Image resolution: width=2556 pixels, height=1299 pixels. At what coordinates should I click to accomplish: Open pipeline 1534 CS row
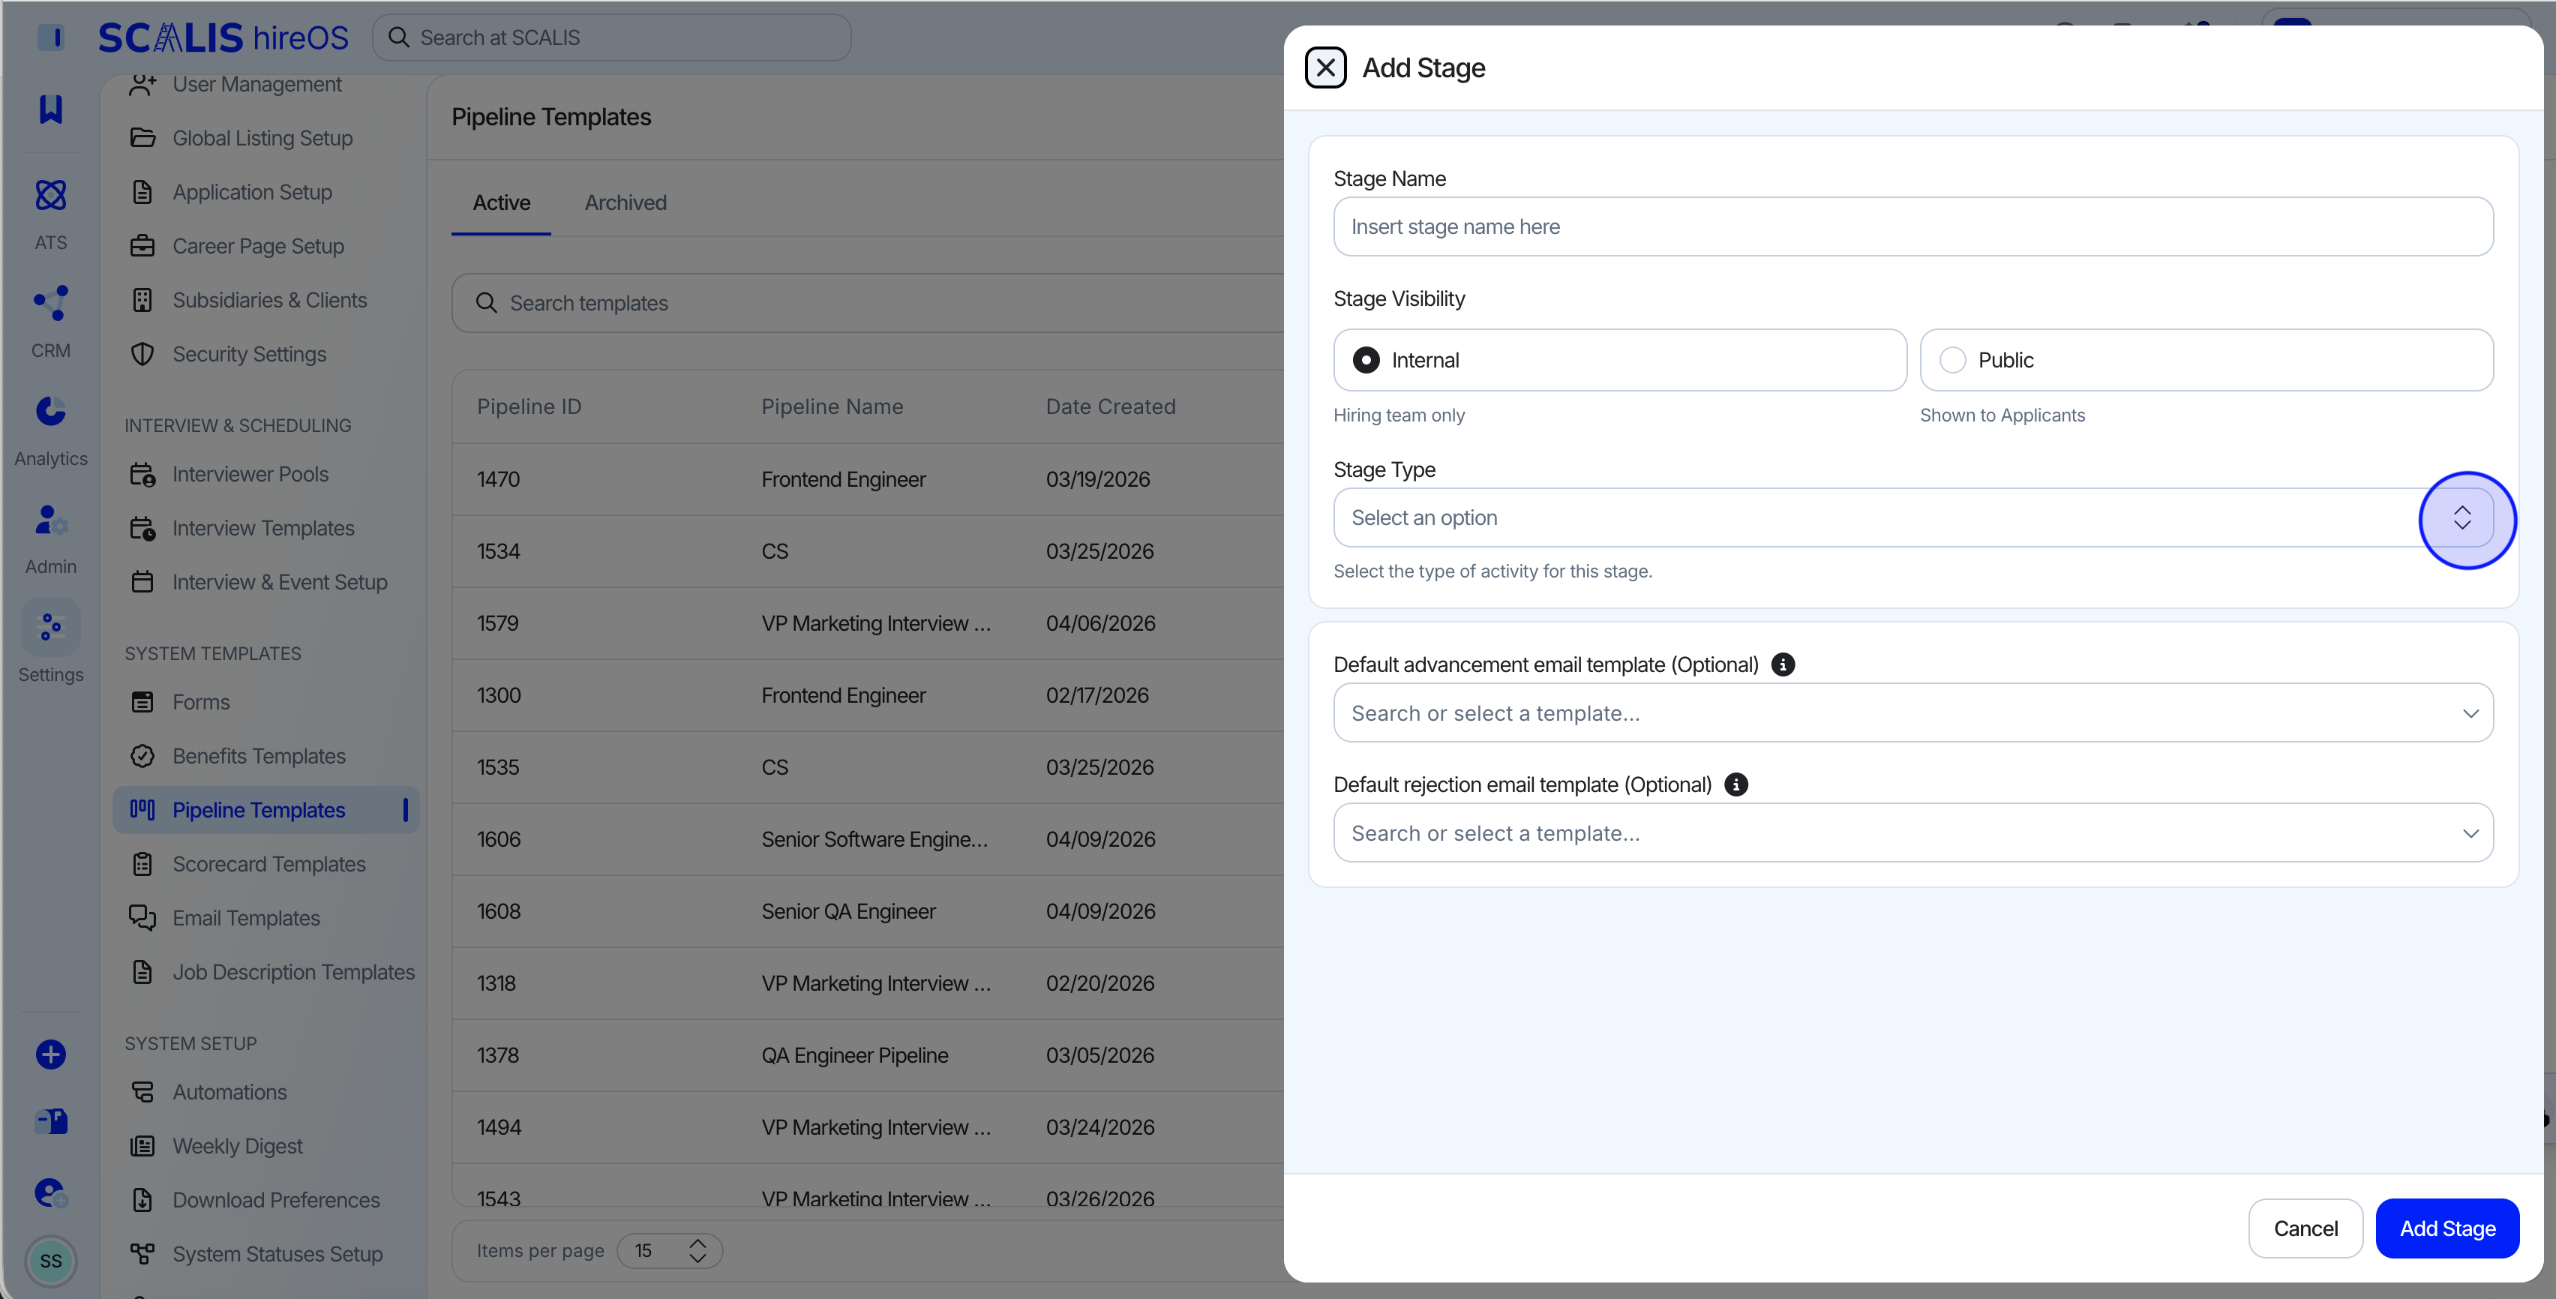click(867, 551)
